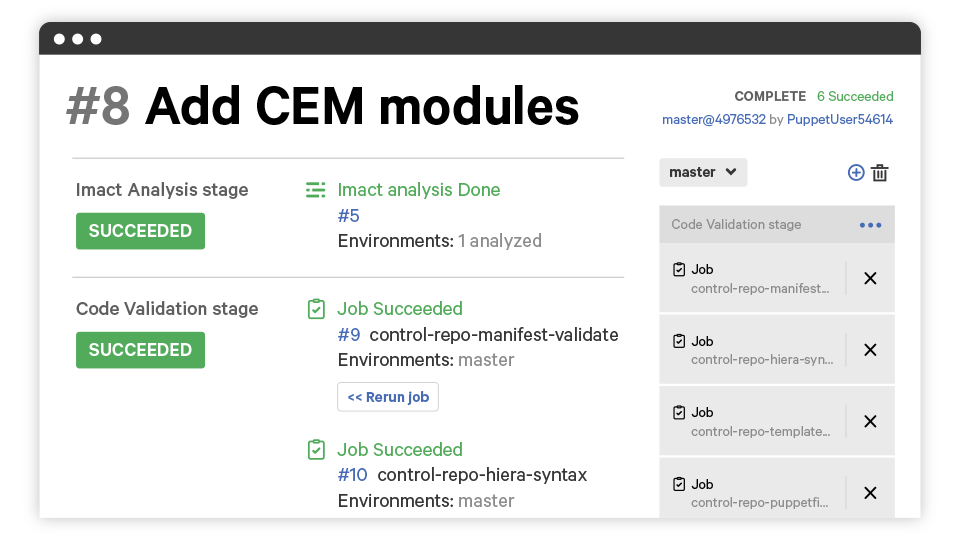
Task: Click the impact analysis list icon
Action: [x=316, y=190]
